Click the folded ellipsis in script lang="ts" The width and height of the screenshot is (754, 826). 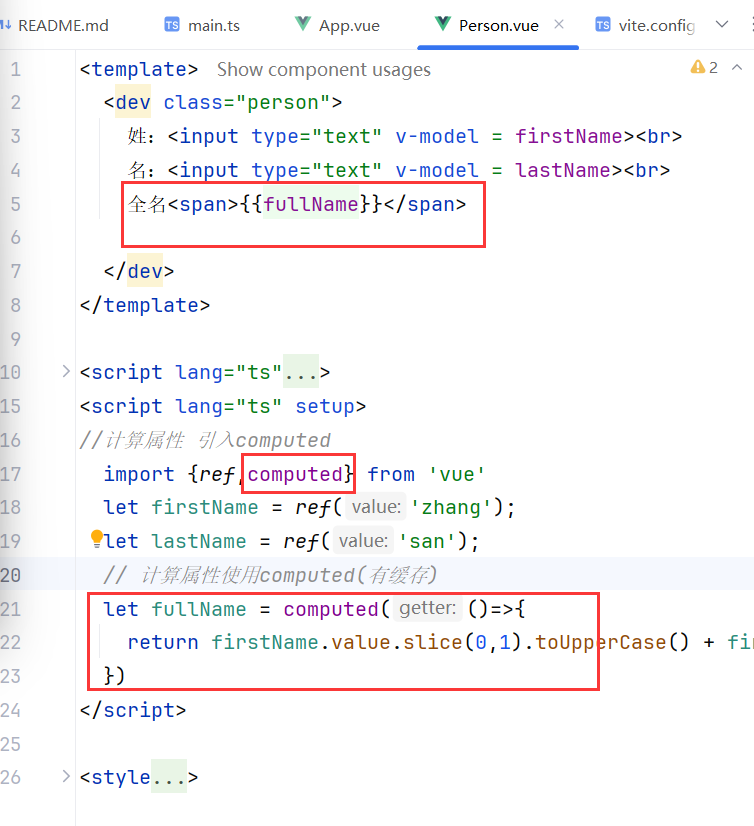[301, 372]
